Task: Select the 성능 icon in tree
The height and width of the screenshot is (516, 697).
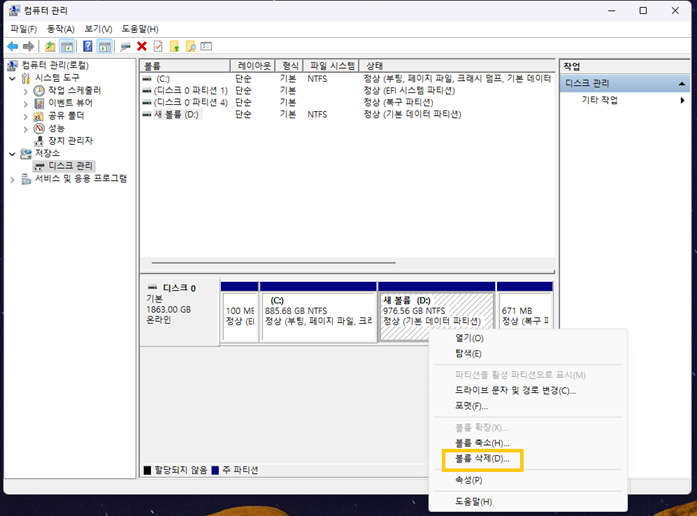Action: tap(39, 128)
